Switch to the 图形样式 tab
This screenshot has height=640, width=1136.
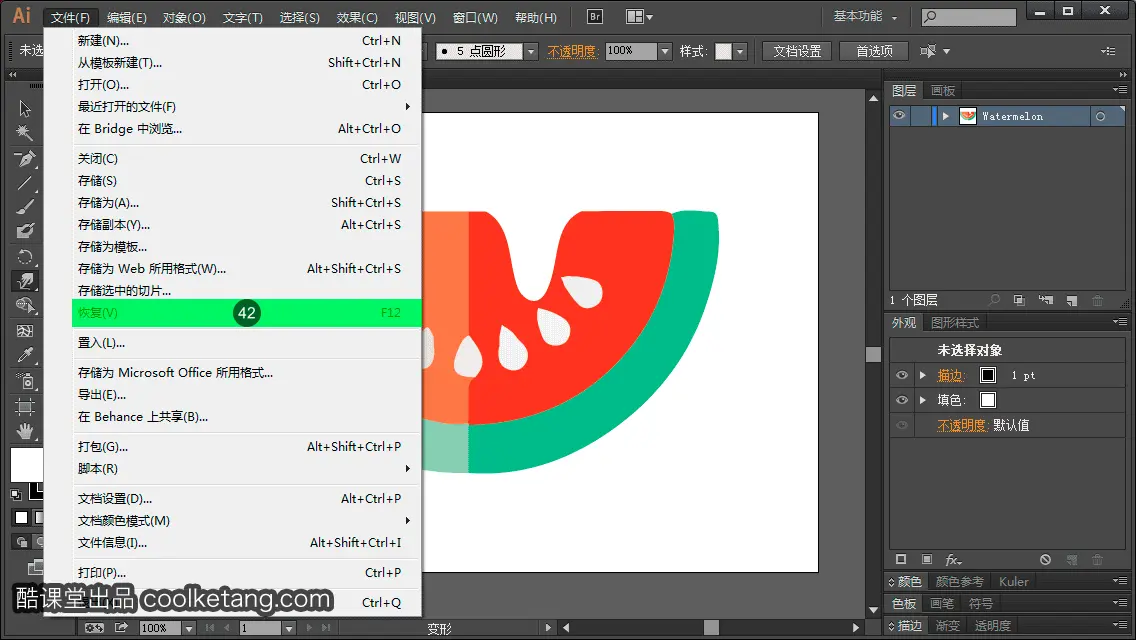pyautogui.click(x=955, y=323)
